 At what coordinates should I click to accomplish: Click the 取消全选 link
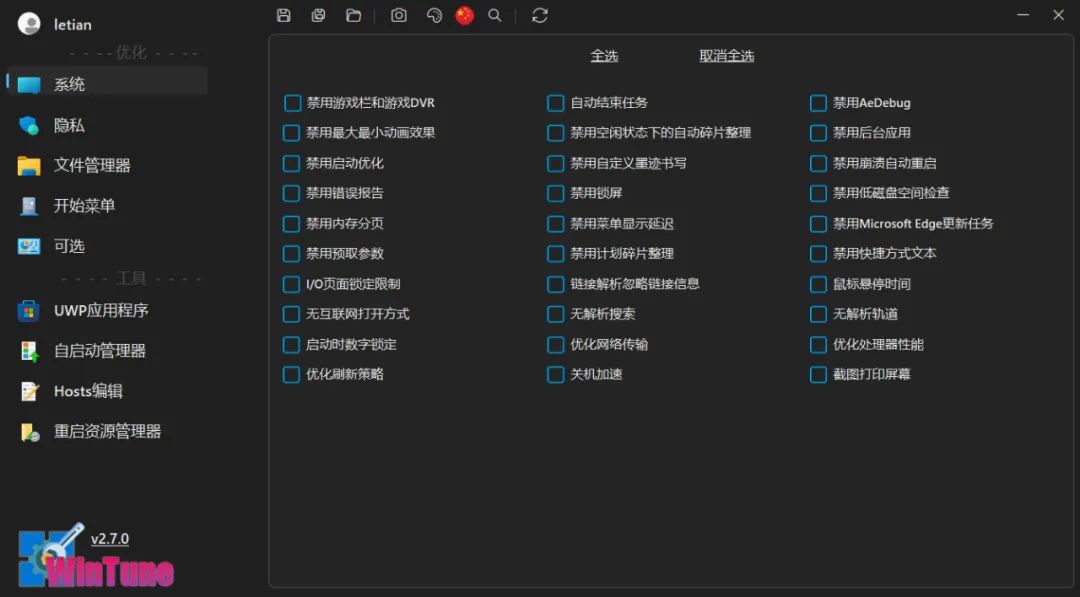click(727, 56)
